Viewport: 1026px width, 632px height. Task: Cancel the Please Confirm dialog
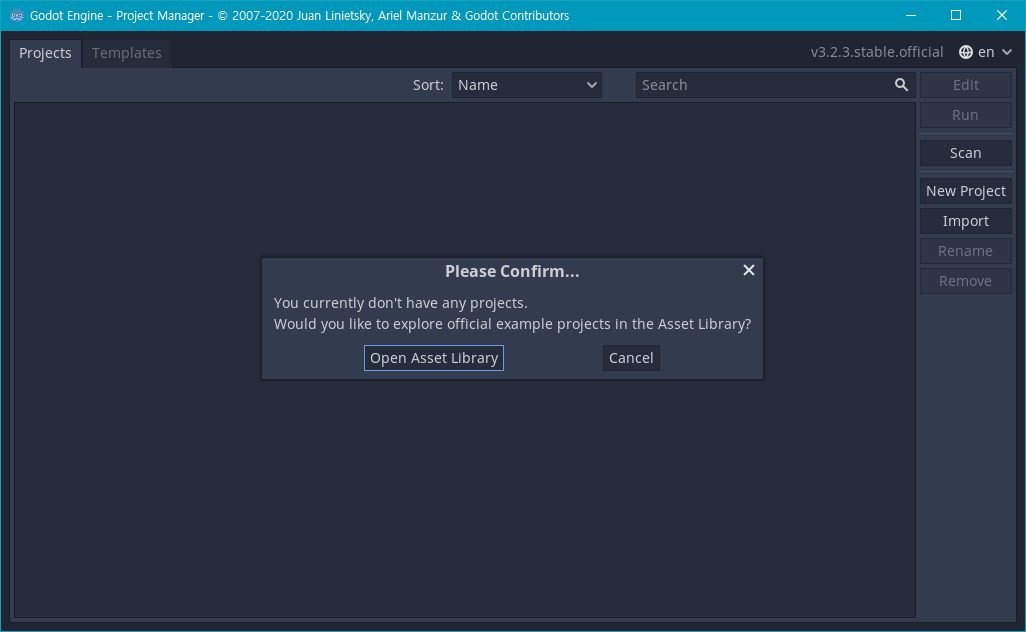tap(631, 358)
